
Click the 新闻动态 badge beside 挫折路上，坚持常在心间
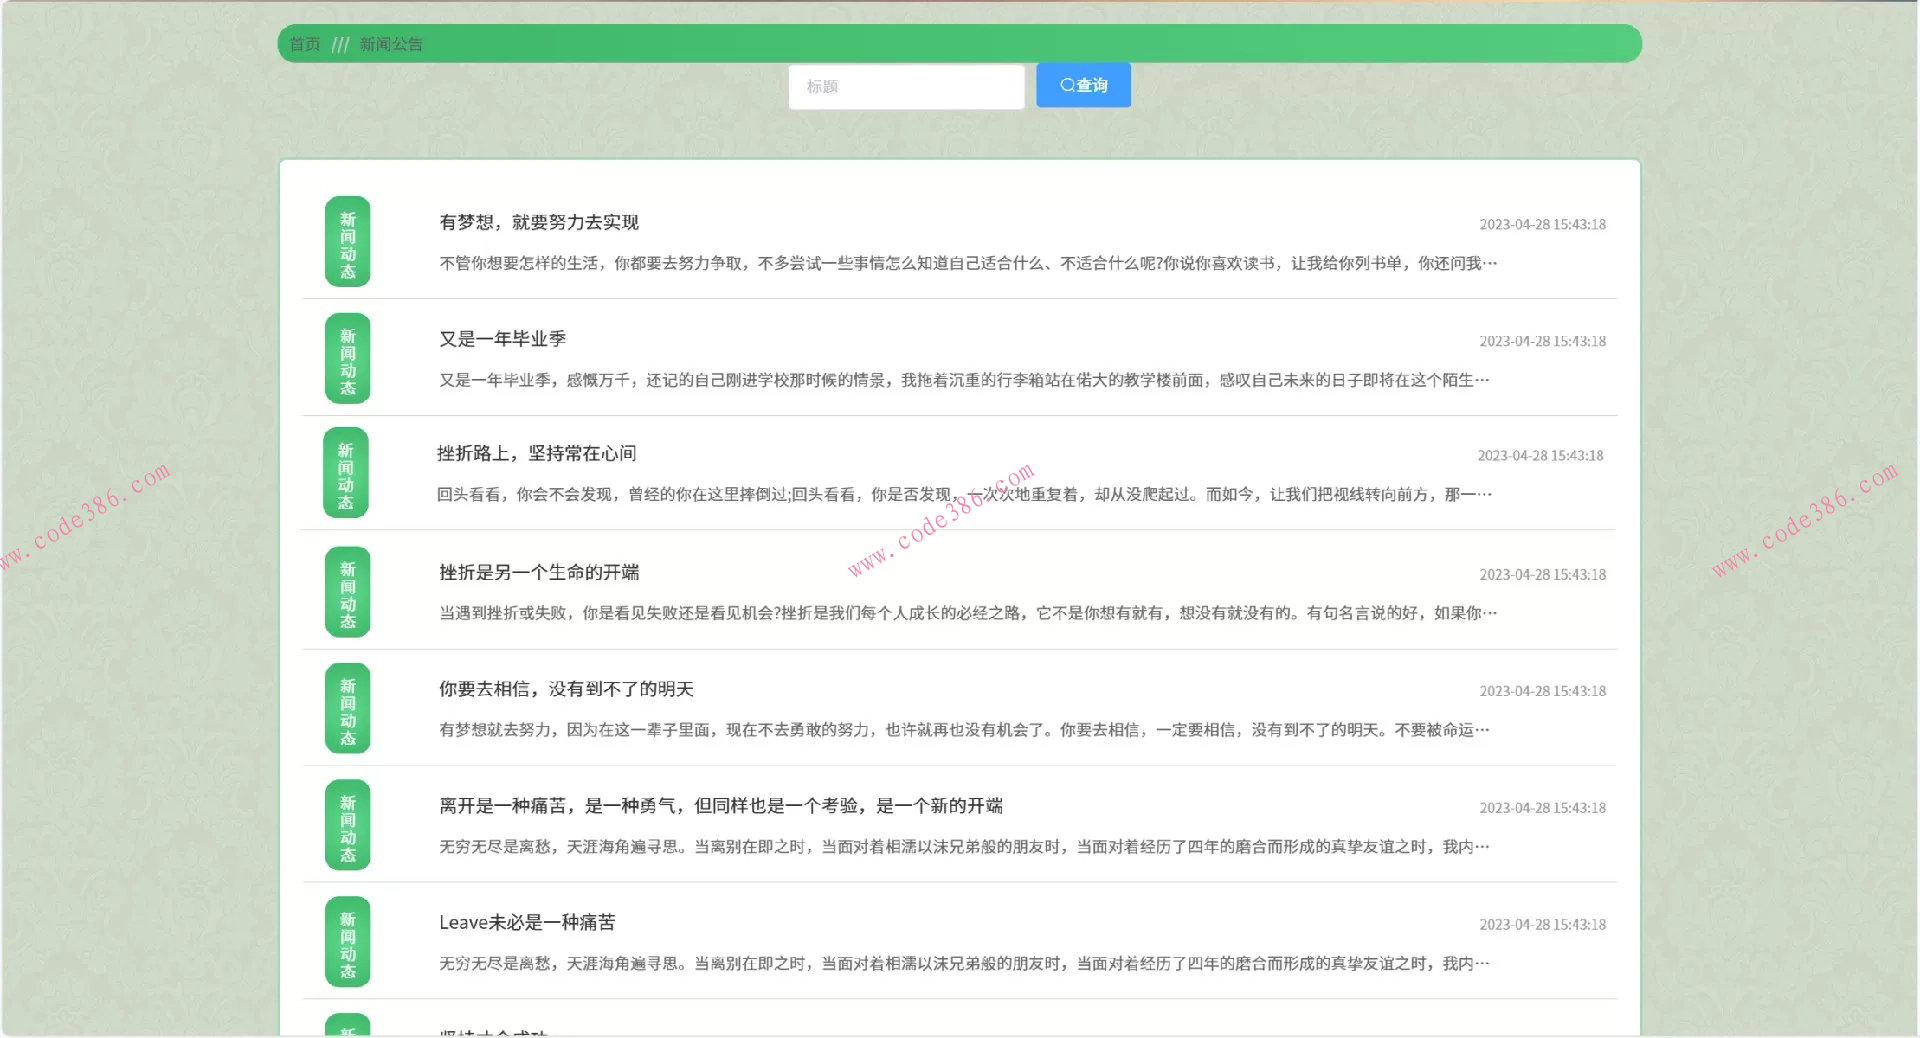[x=346, y=473]
